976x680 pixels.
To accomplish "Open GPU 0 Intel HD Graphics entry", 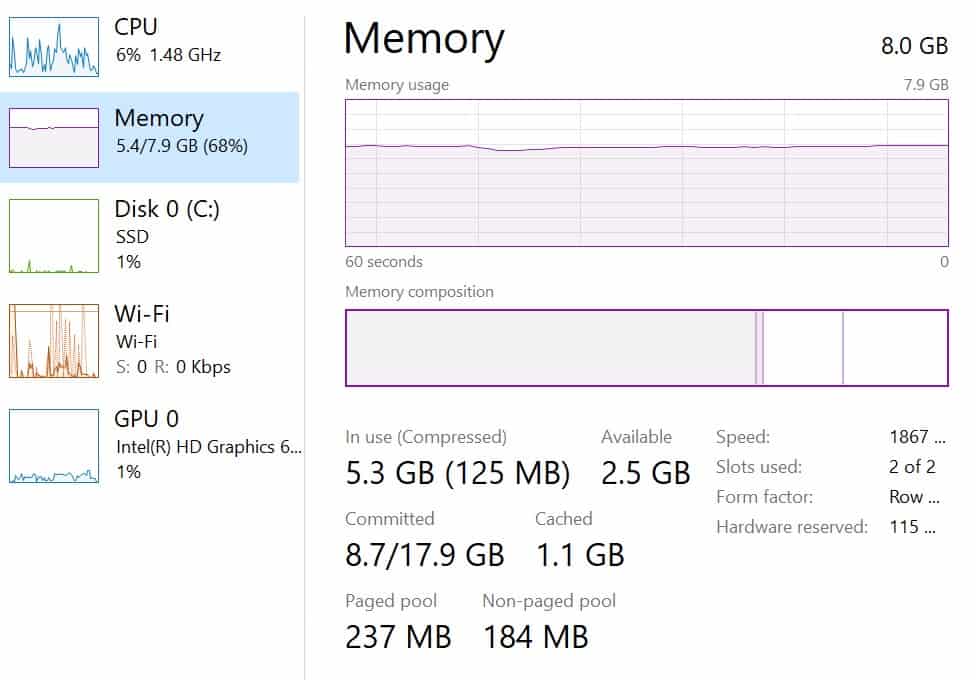I will (149, 445).
